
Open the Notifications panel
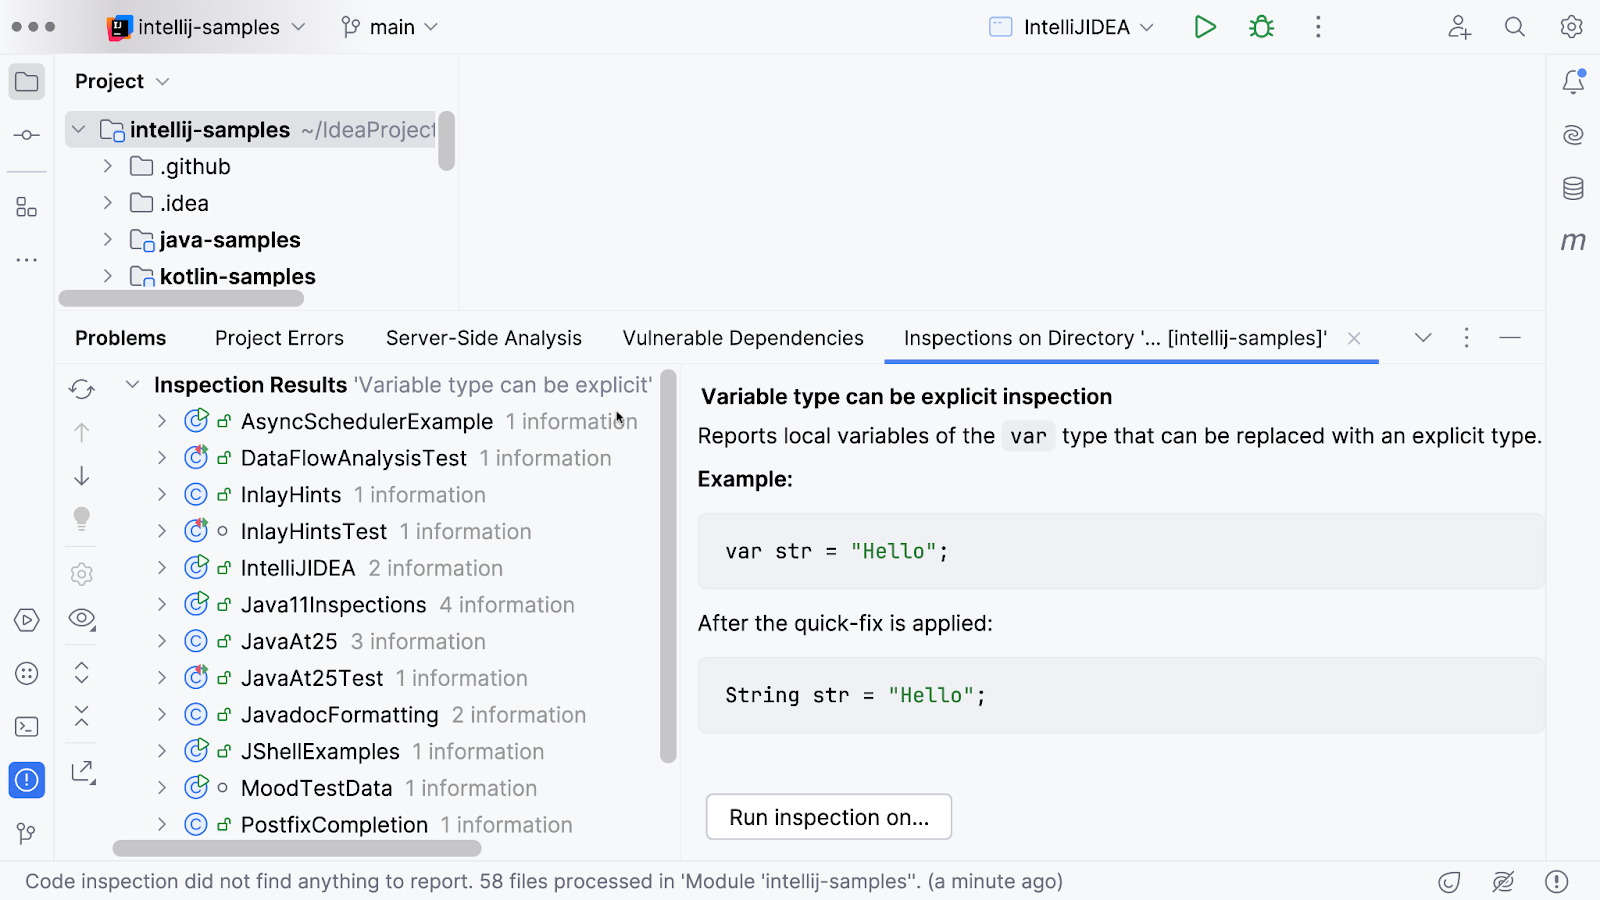click(x=1573, y=82)
